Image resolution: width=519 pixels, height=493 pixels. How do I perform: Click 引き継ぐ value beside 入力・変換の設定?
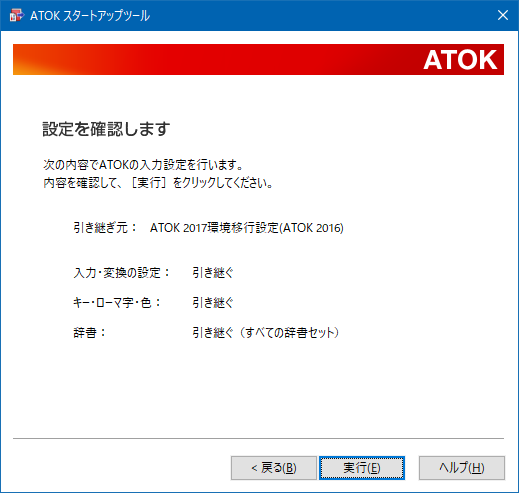(213, 273)
